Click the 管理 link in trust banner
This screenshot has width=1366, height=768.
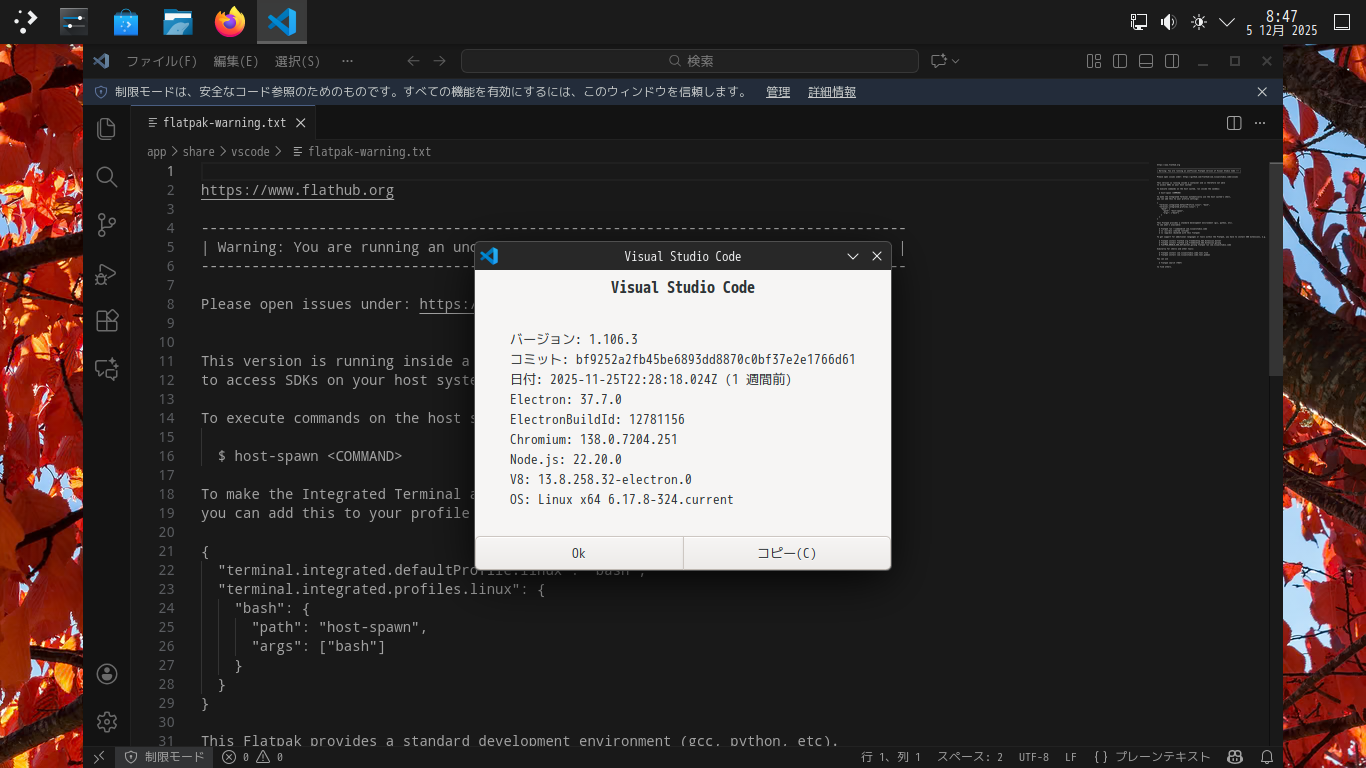click(778, 92)
